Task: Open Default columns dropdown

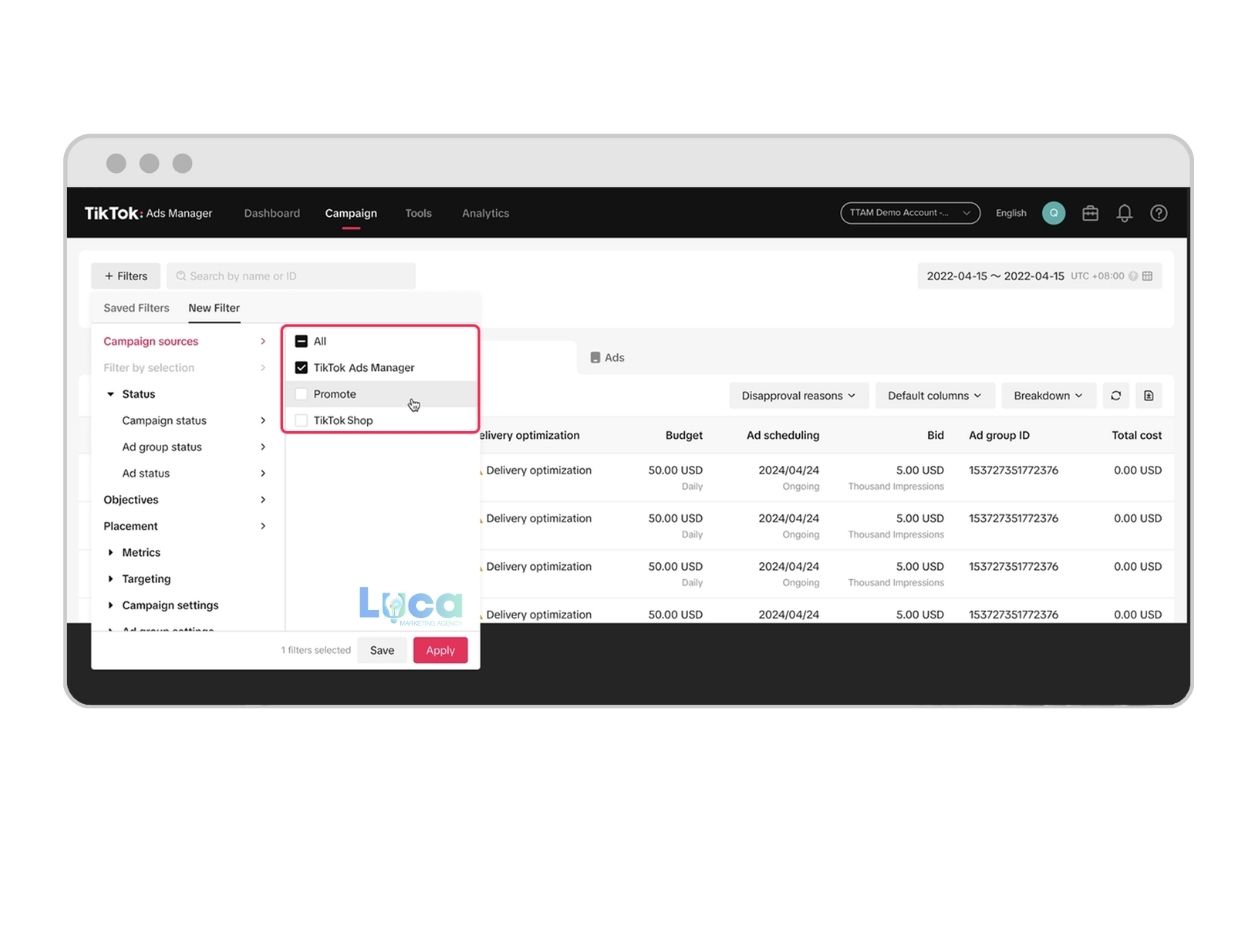Action: [935, 395]
